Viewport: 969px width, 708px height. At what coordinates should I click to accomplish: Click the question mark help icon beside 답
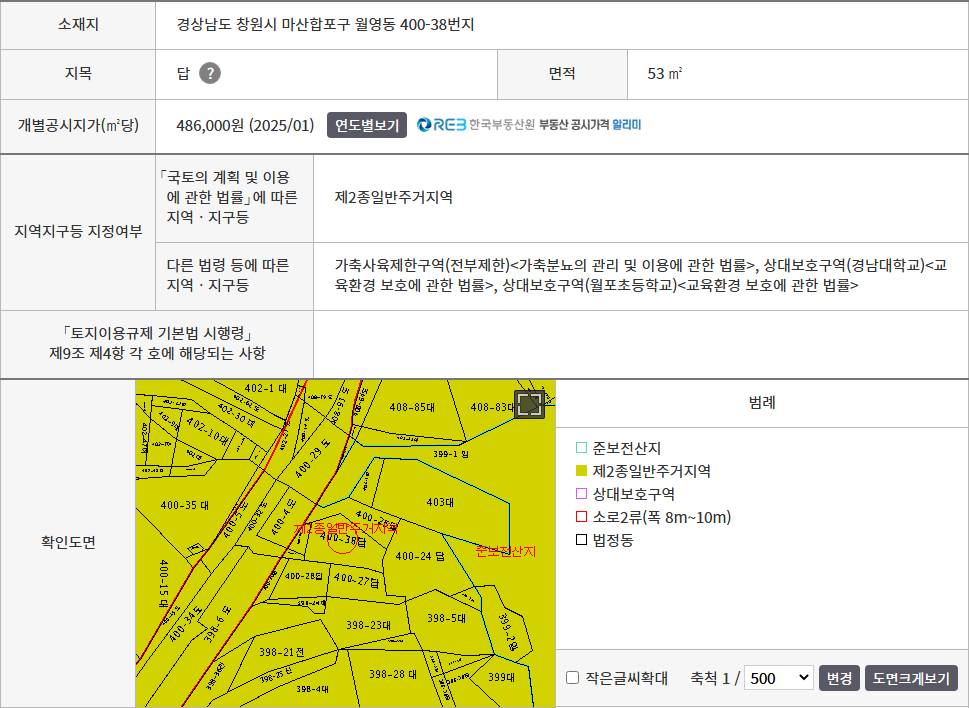209,74
